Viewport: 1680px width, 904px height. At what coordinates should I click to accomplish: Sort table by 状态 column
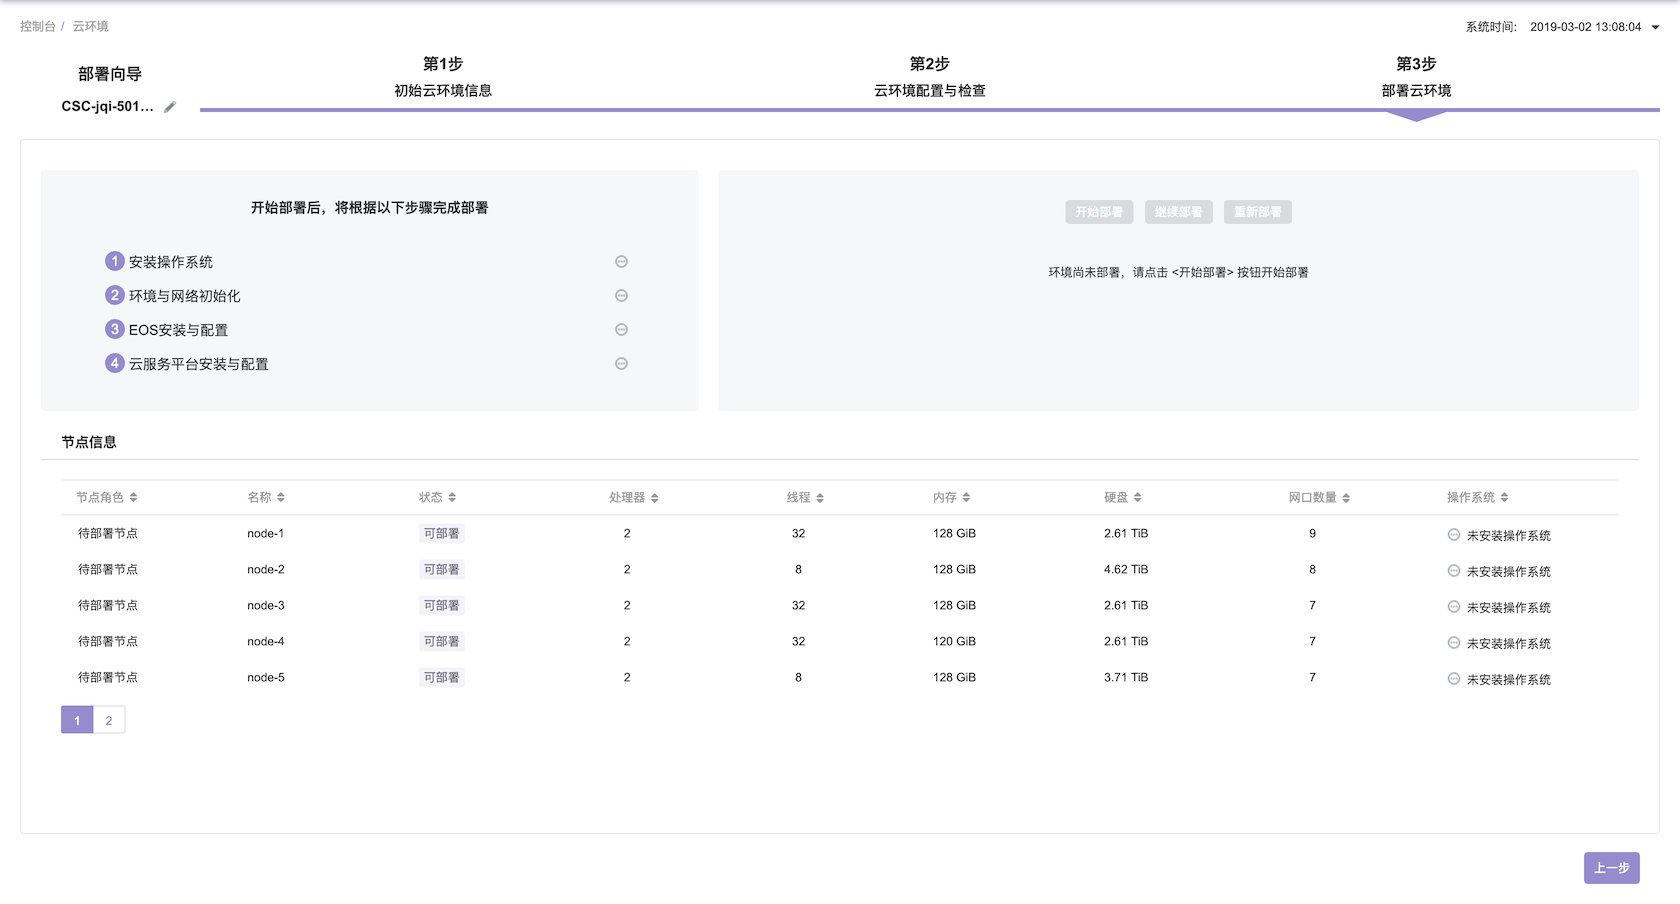452,498
